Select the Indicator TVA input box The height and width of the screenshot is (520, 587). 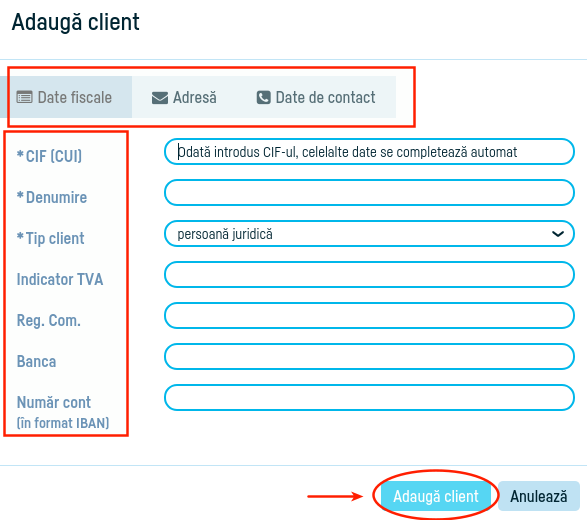[369, 275]
